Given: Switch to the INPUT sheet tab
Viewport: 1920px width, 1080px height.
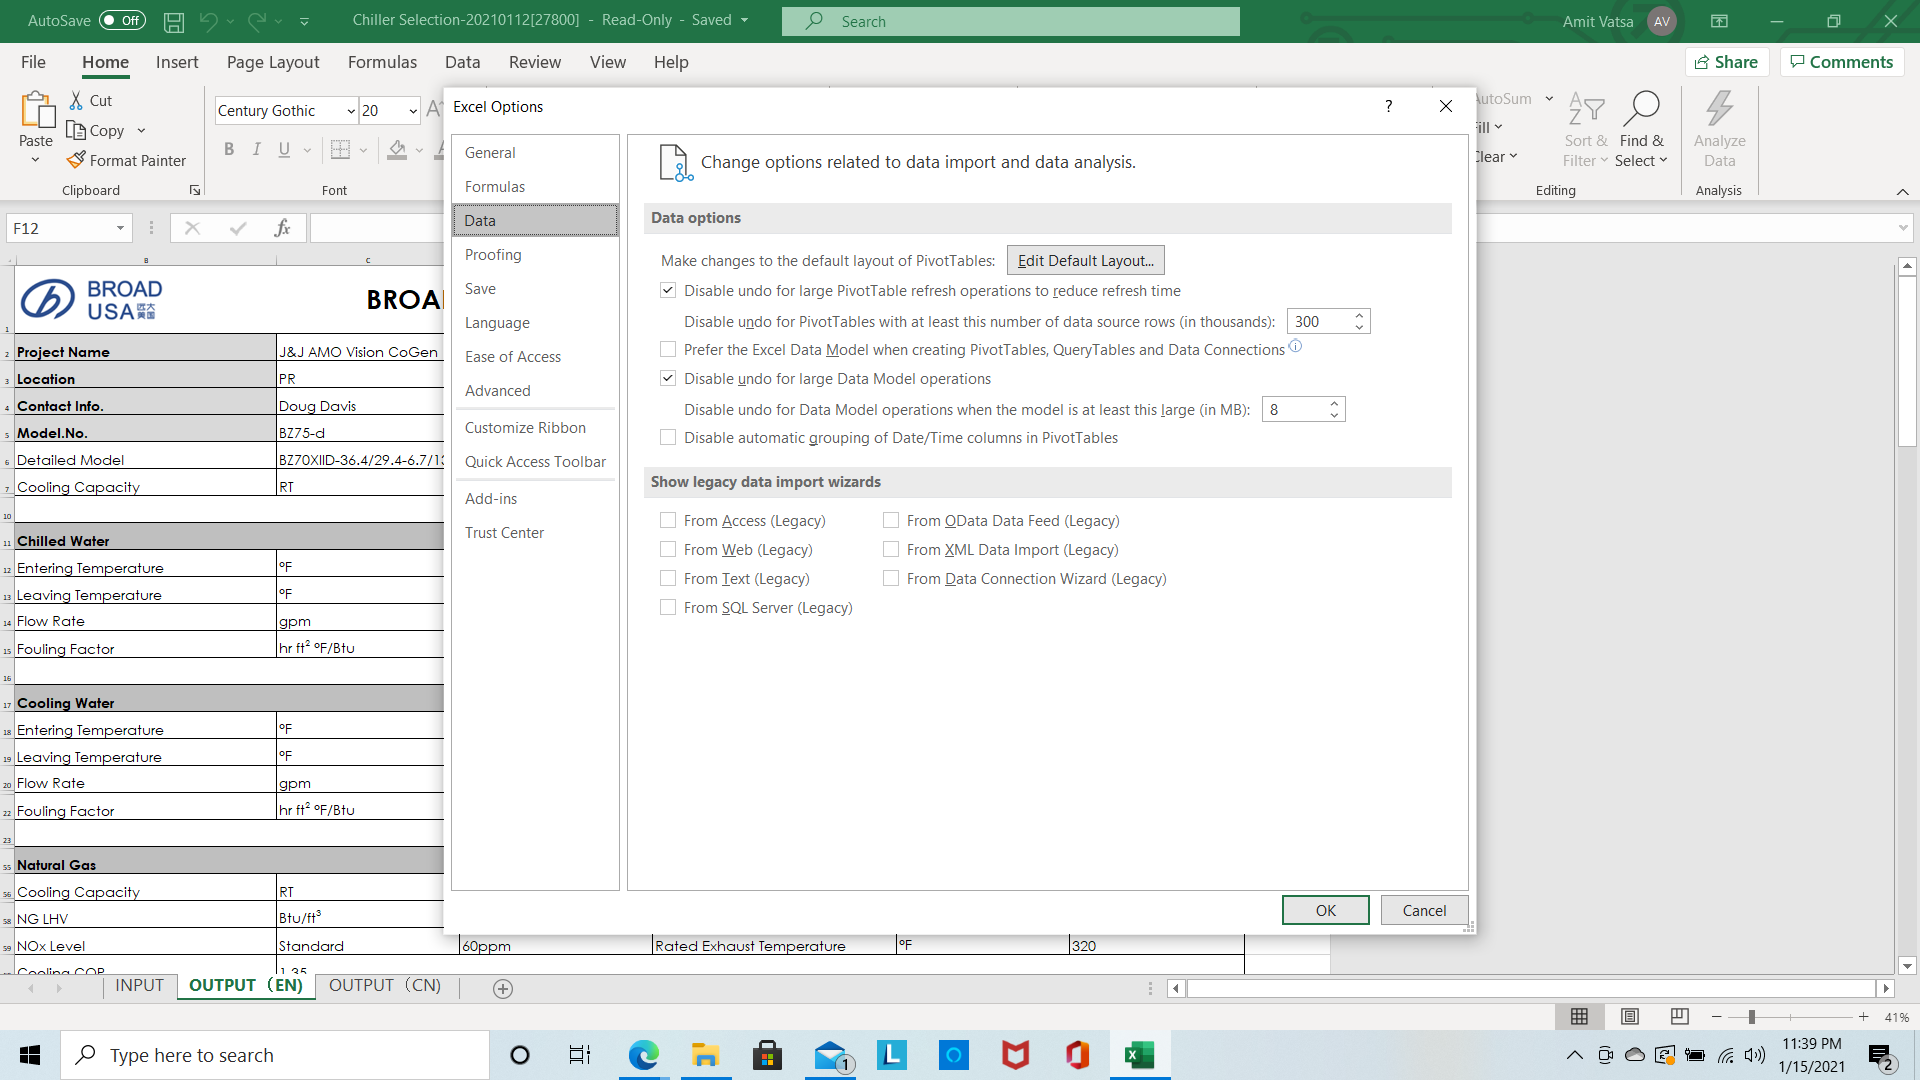Looking at the screenshot, I should [x=139, y=986].
